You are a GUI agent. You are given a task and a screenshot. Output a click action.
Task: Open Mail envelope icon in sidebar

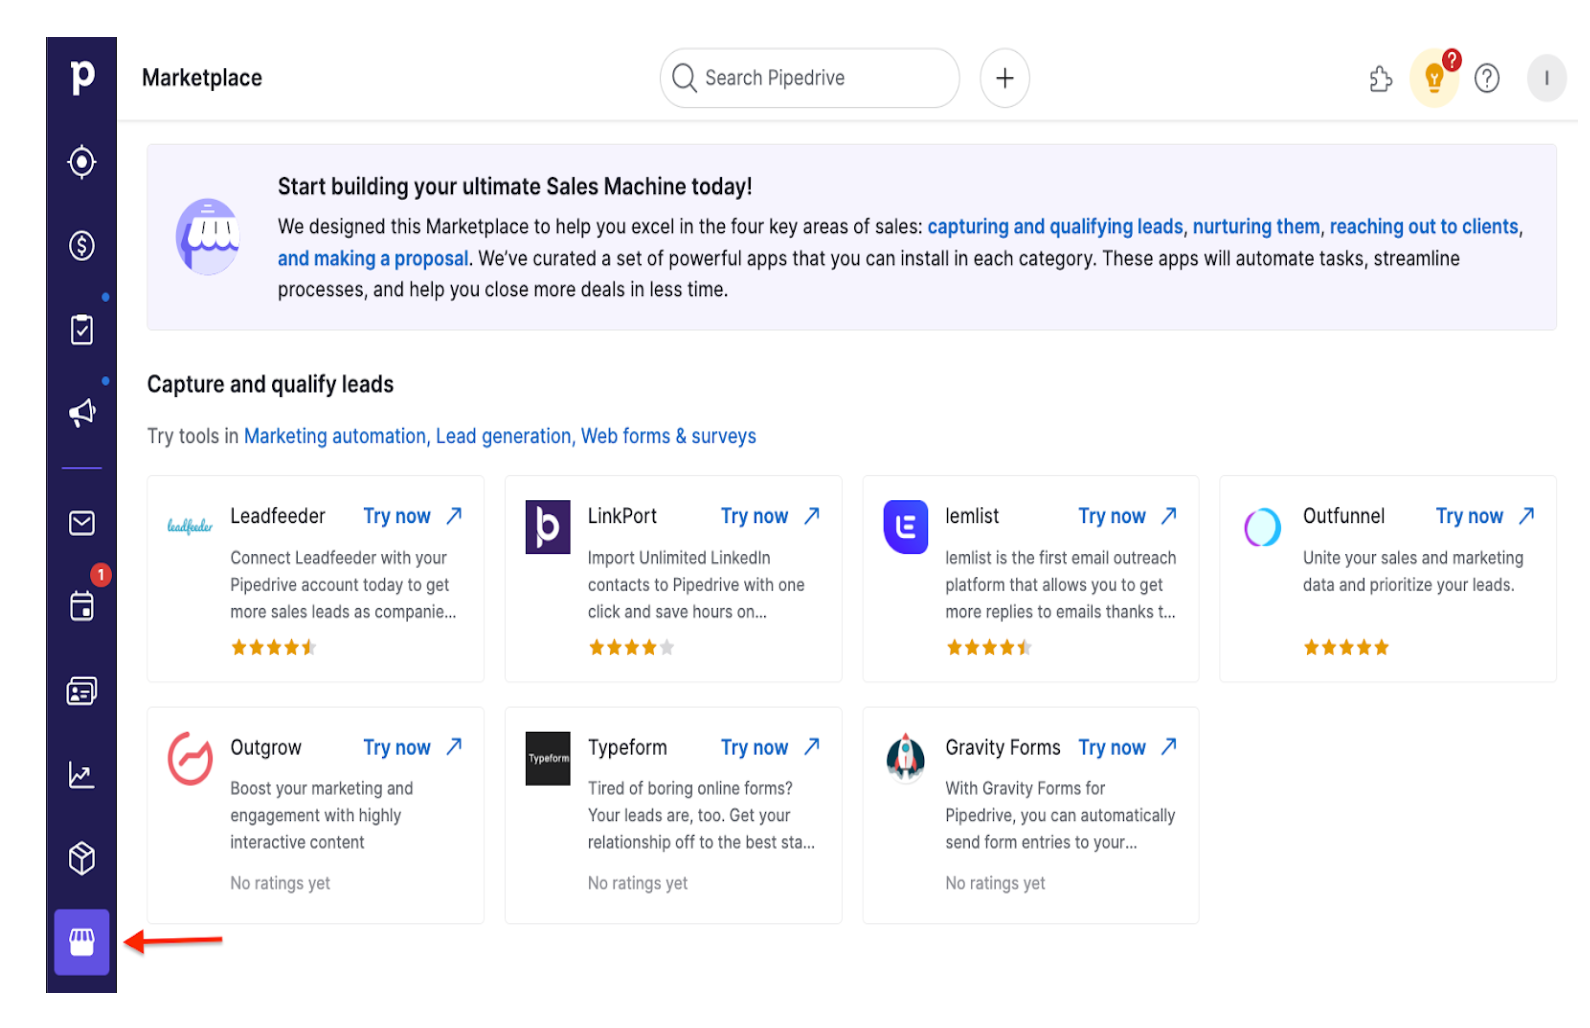pos(82,523)
